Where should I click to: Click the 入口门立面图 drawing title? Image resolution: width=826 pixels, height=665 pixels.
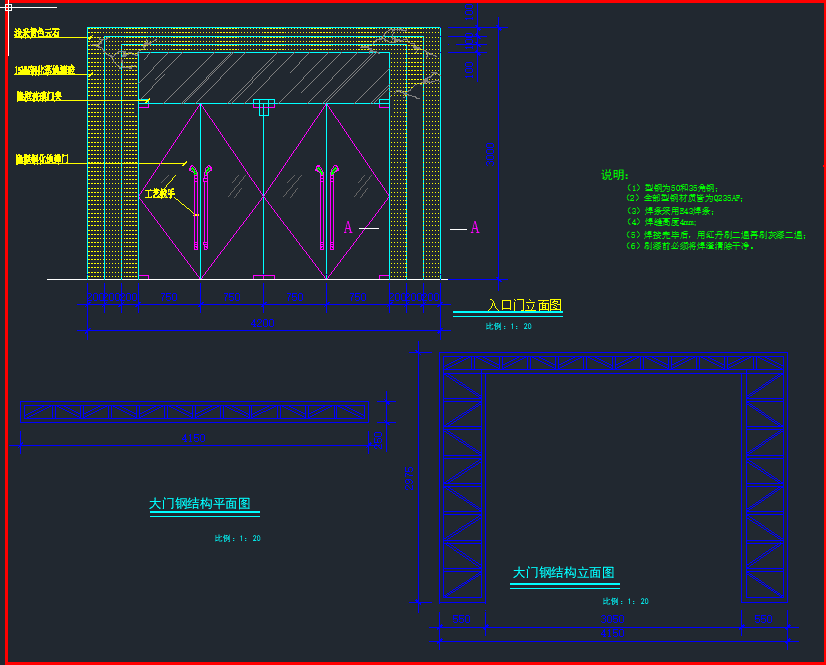(524, 305)
